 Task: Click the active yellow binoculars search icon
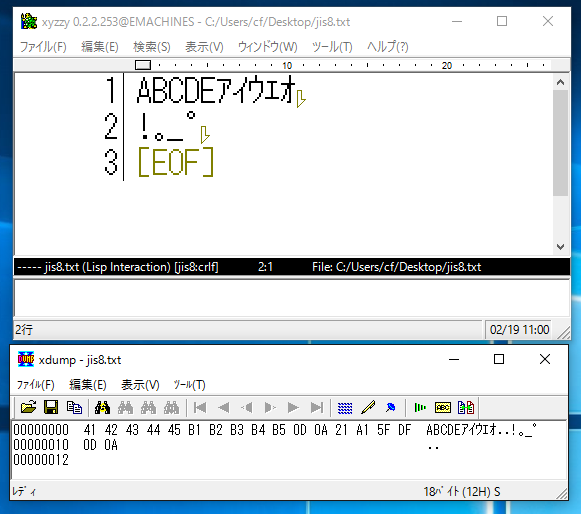[102, 407]
